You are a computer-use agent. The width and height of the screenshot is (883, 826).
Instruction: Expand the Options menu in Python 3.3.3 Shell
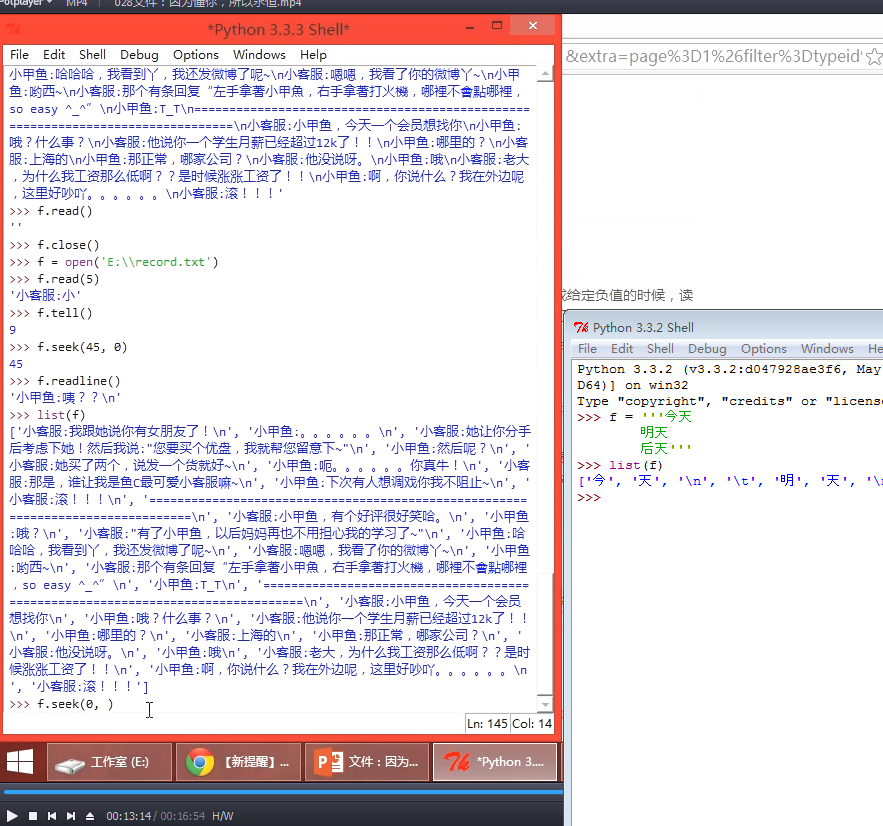coord(195,54)
